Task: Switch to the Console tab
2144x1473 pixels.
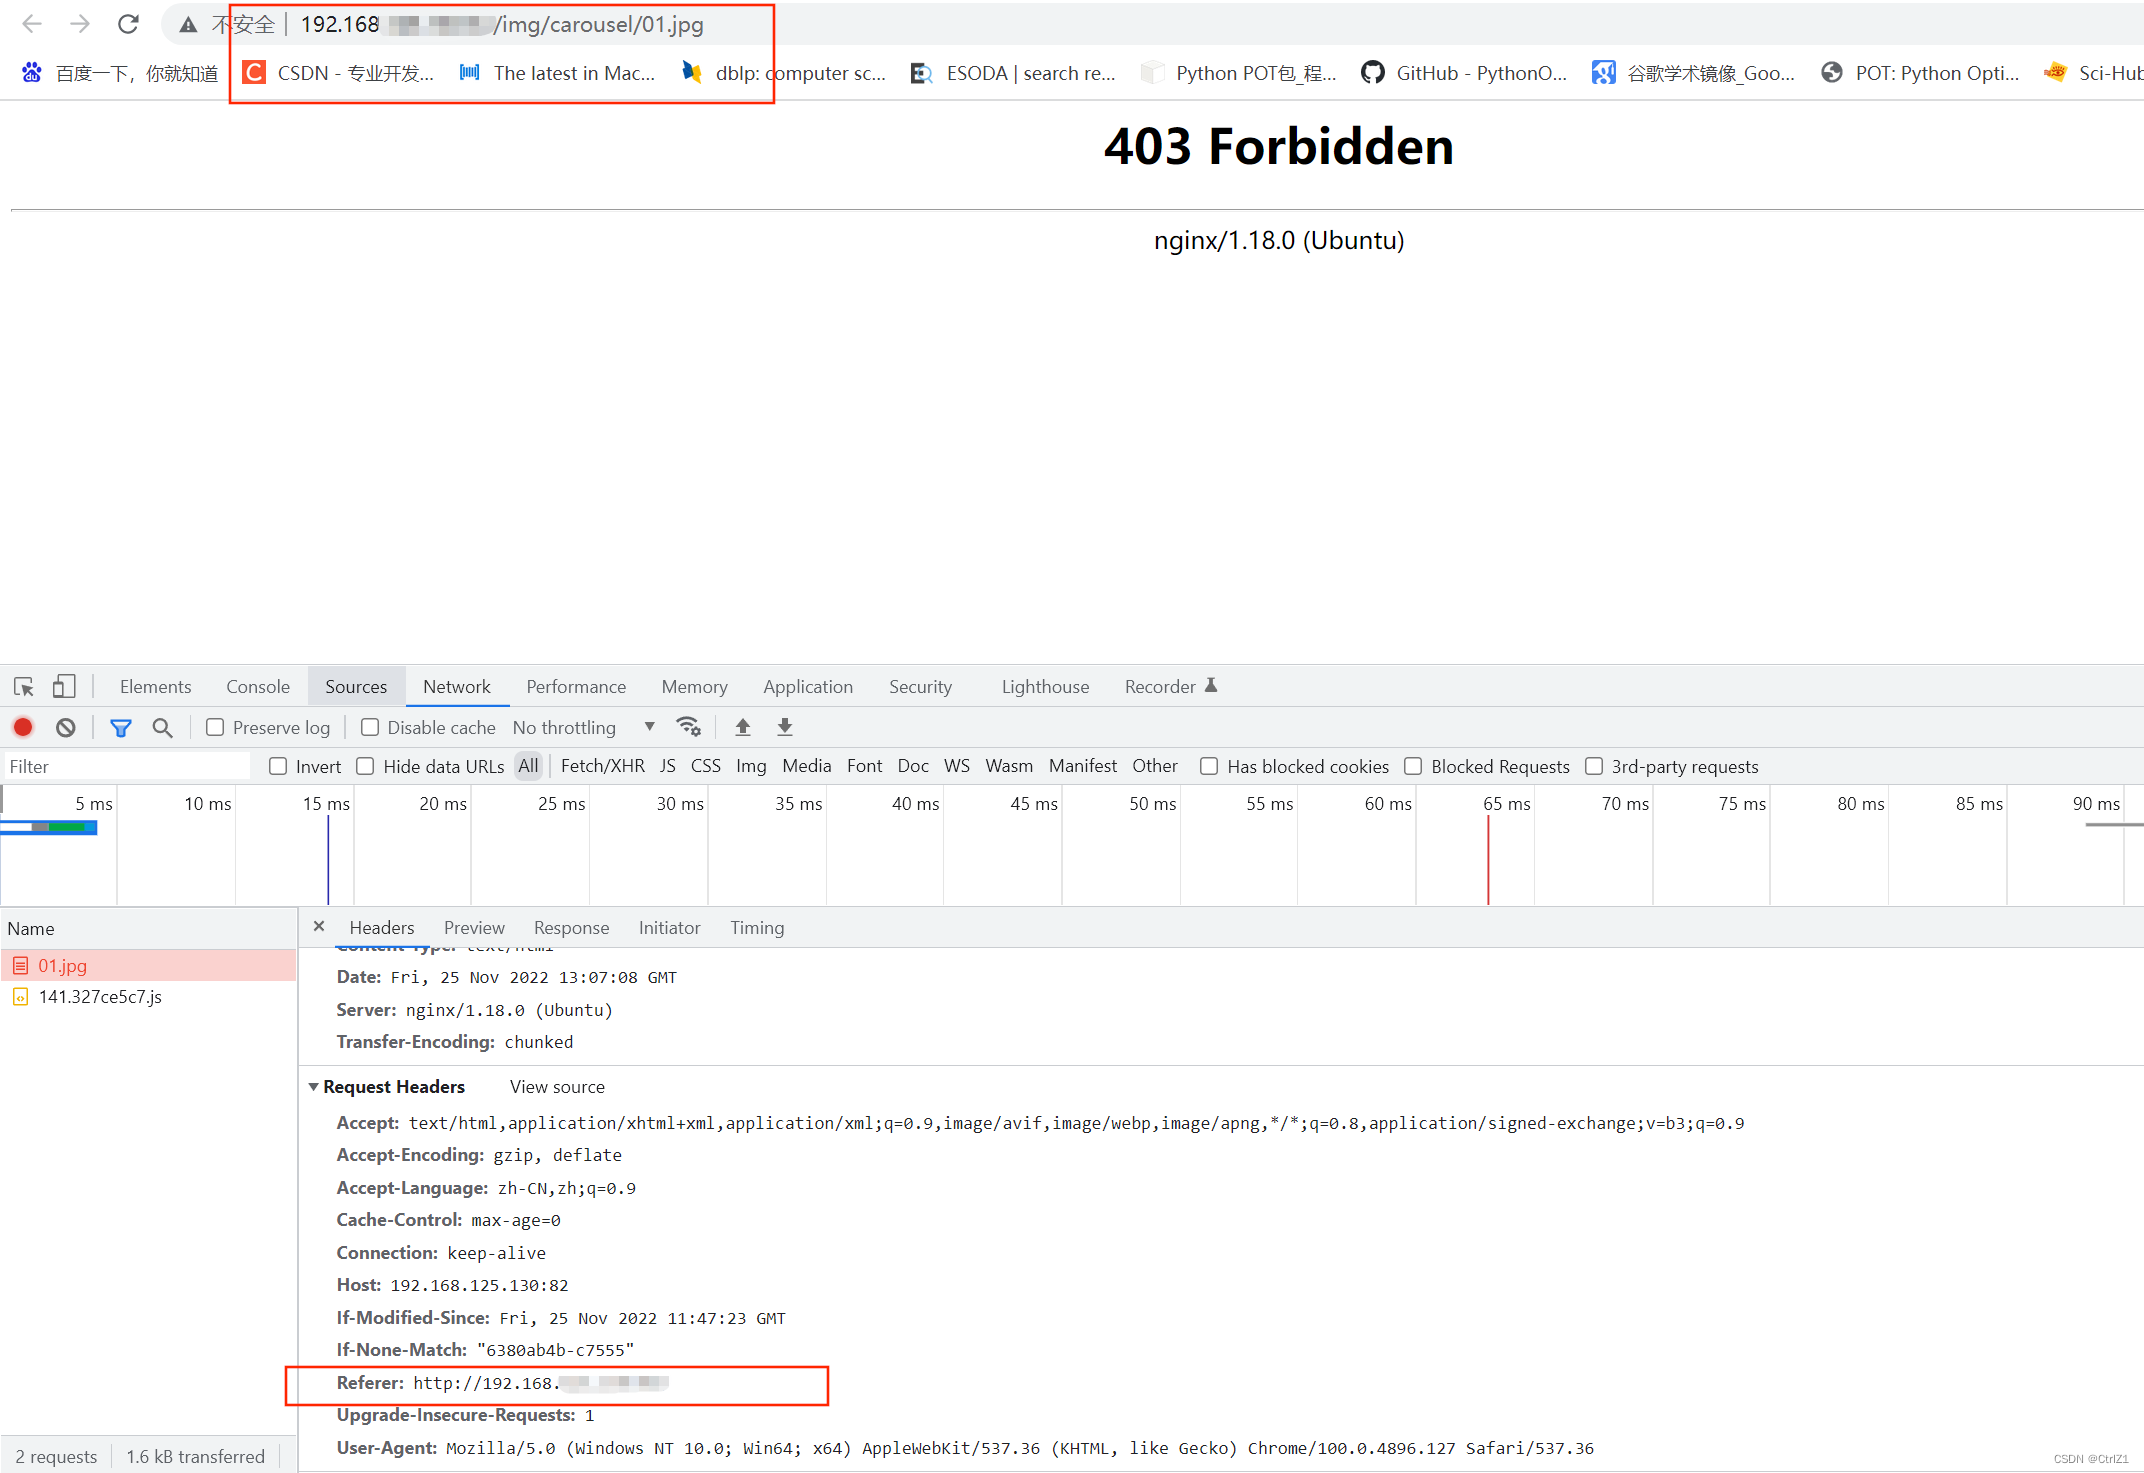Action: pyautogui.click(x=258, y=687)
